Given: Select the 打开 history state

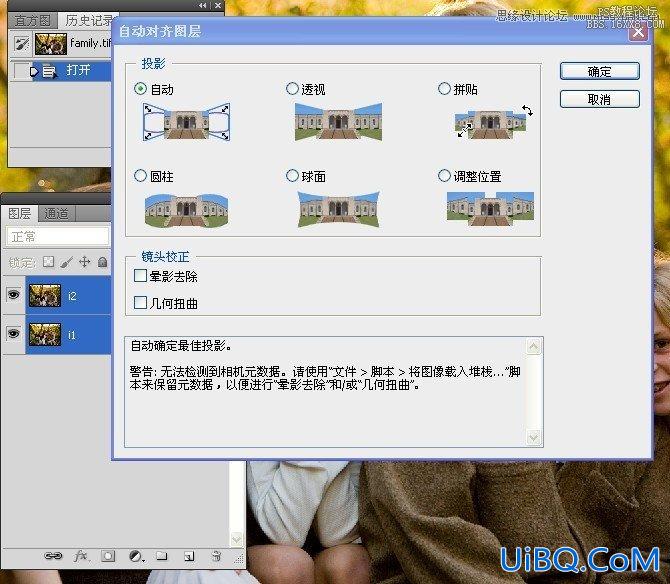Looking at the screenshot, I should pyautogui.click(x=72, y=70).
